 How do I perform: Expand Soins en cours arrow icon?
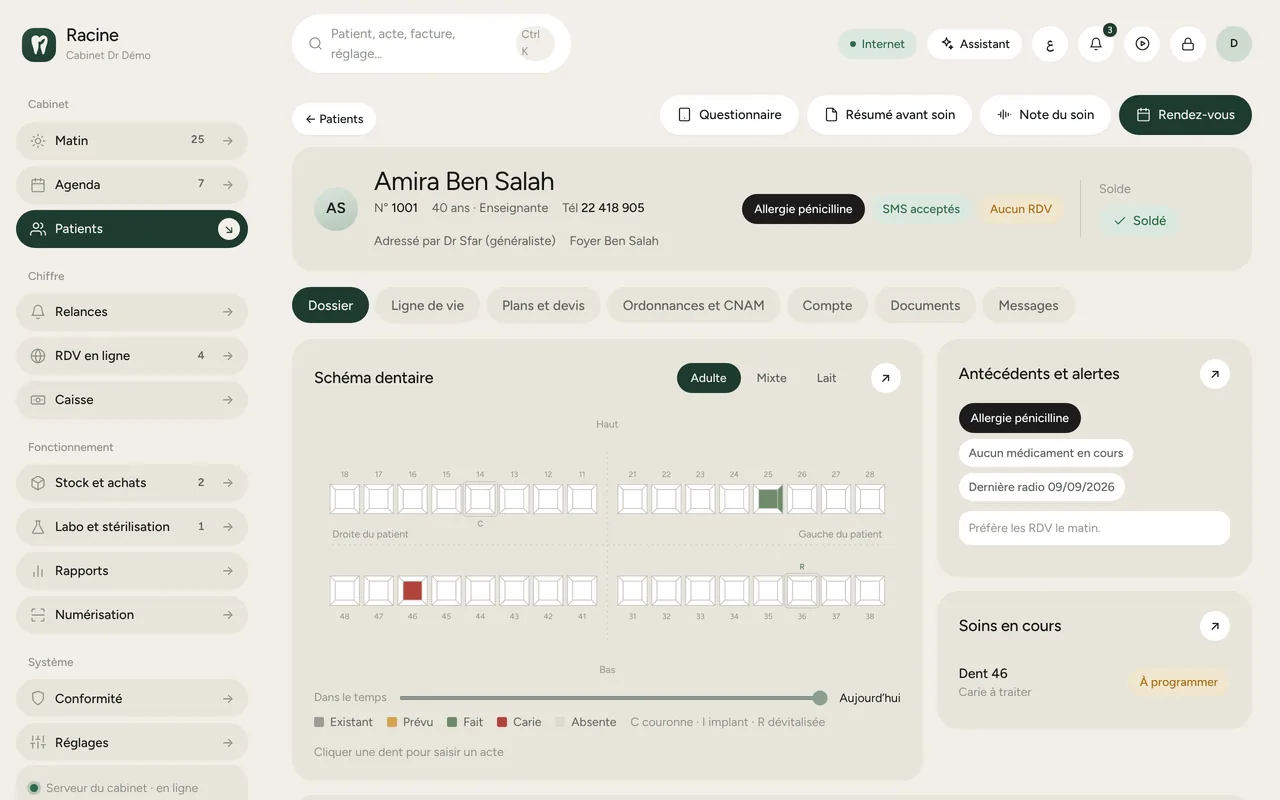pos(1215,626)
